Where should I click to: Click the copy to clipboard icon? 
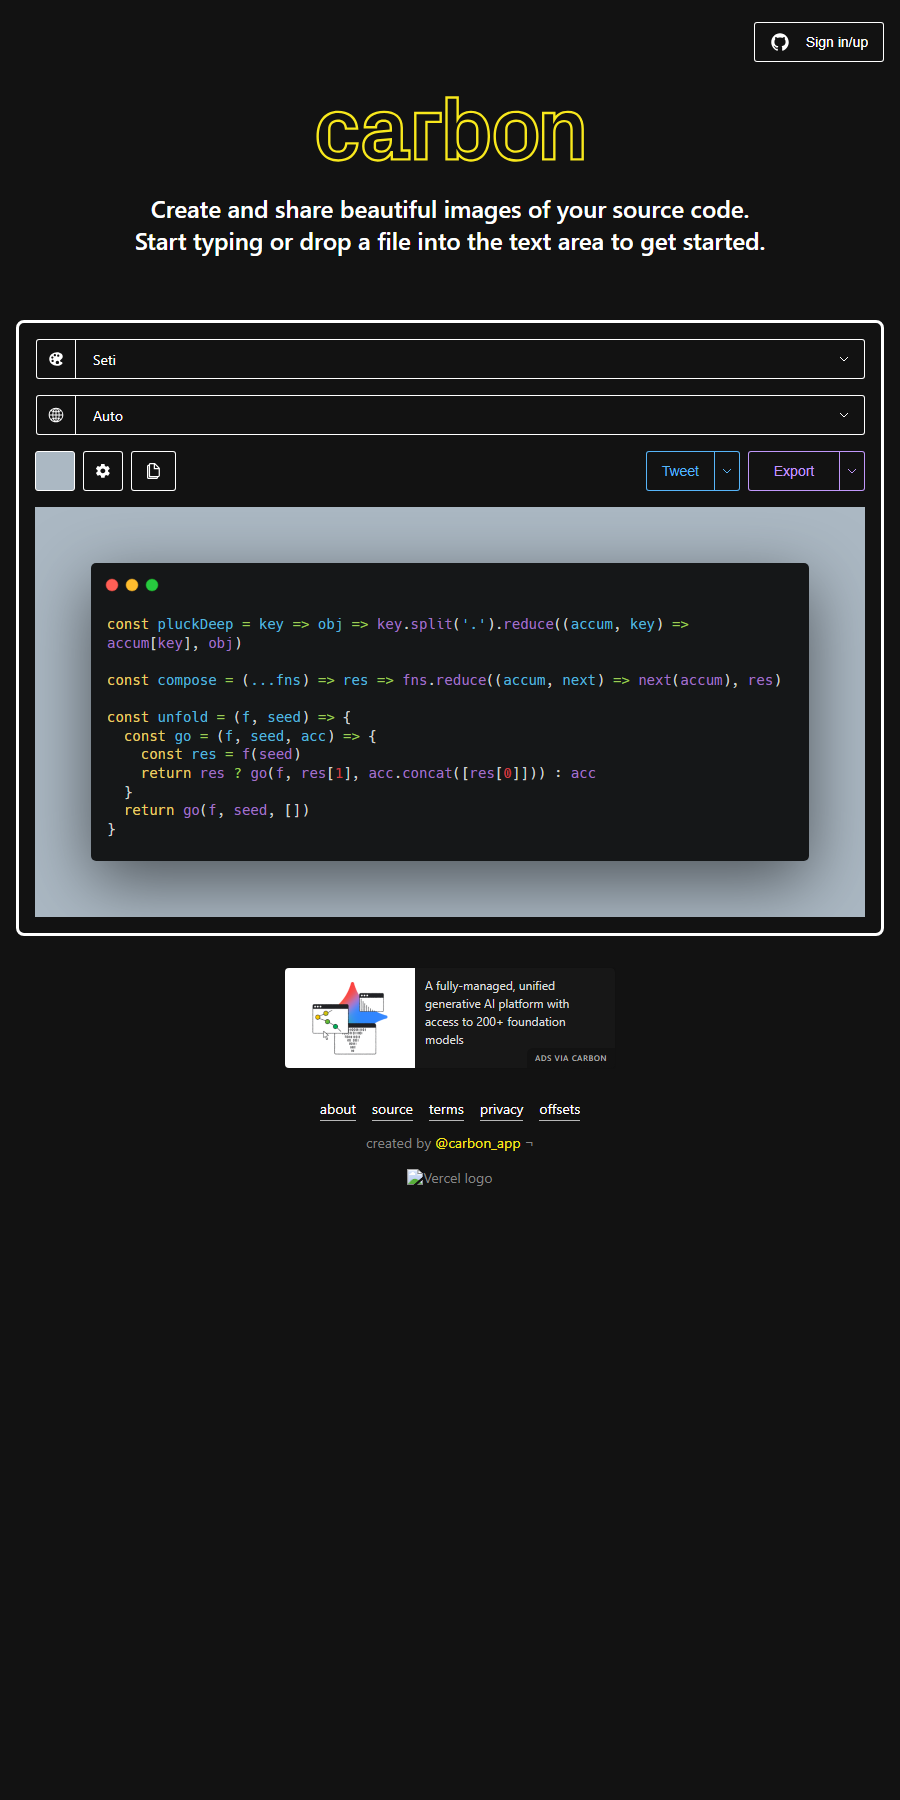[153, 471]
